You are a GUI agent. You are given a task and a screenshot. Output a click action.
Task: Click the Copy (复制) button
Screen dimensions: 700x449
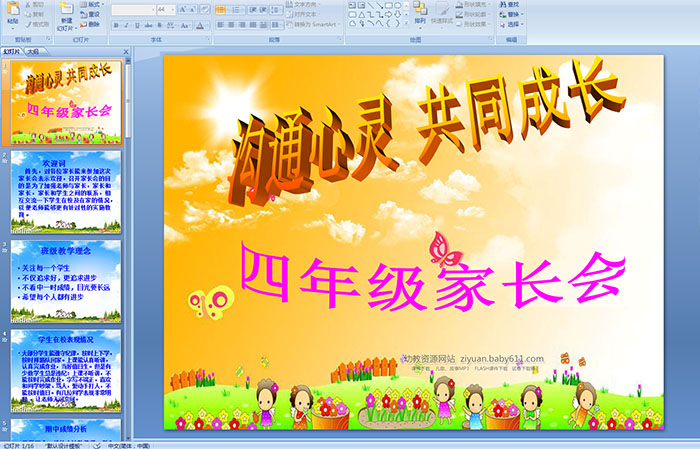tap(34, 15)
